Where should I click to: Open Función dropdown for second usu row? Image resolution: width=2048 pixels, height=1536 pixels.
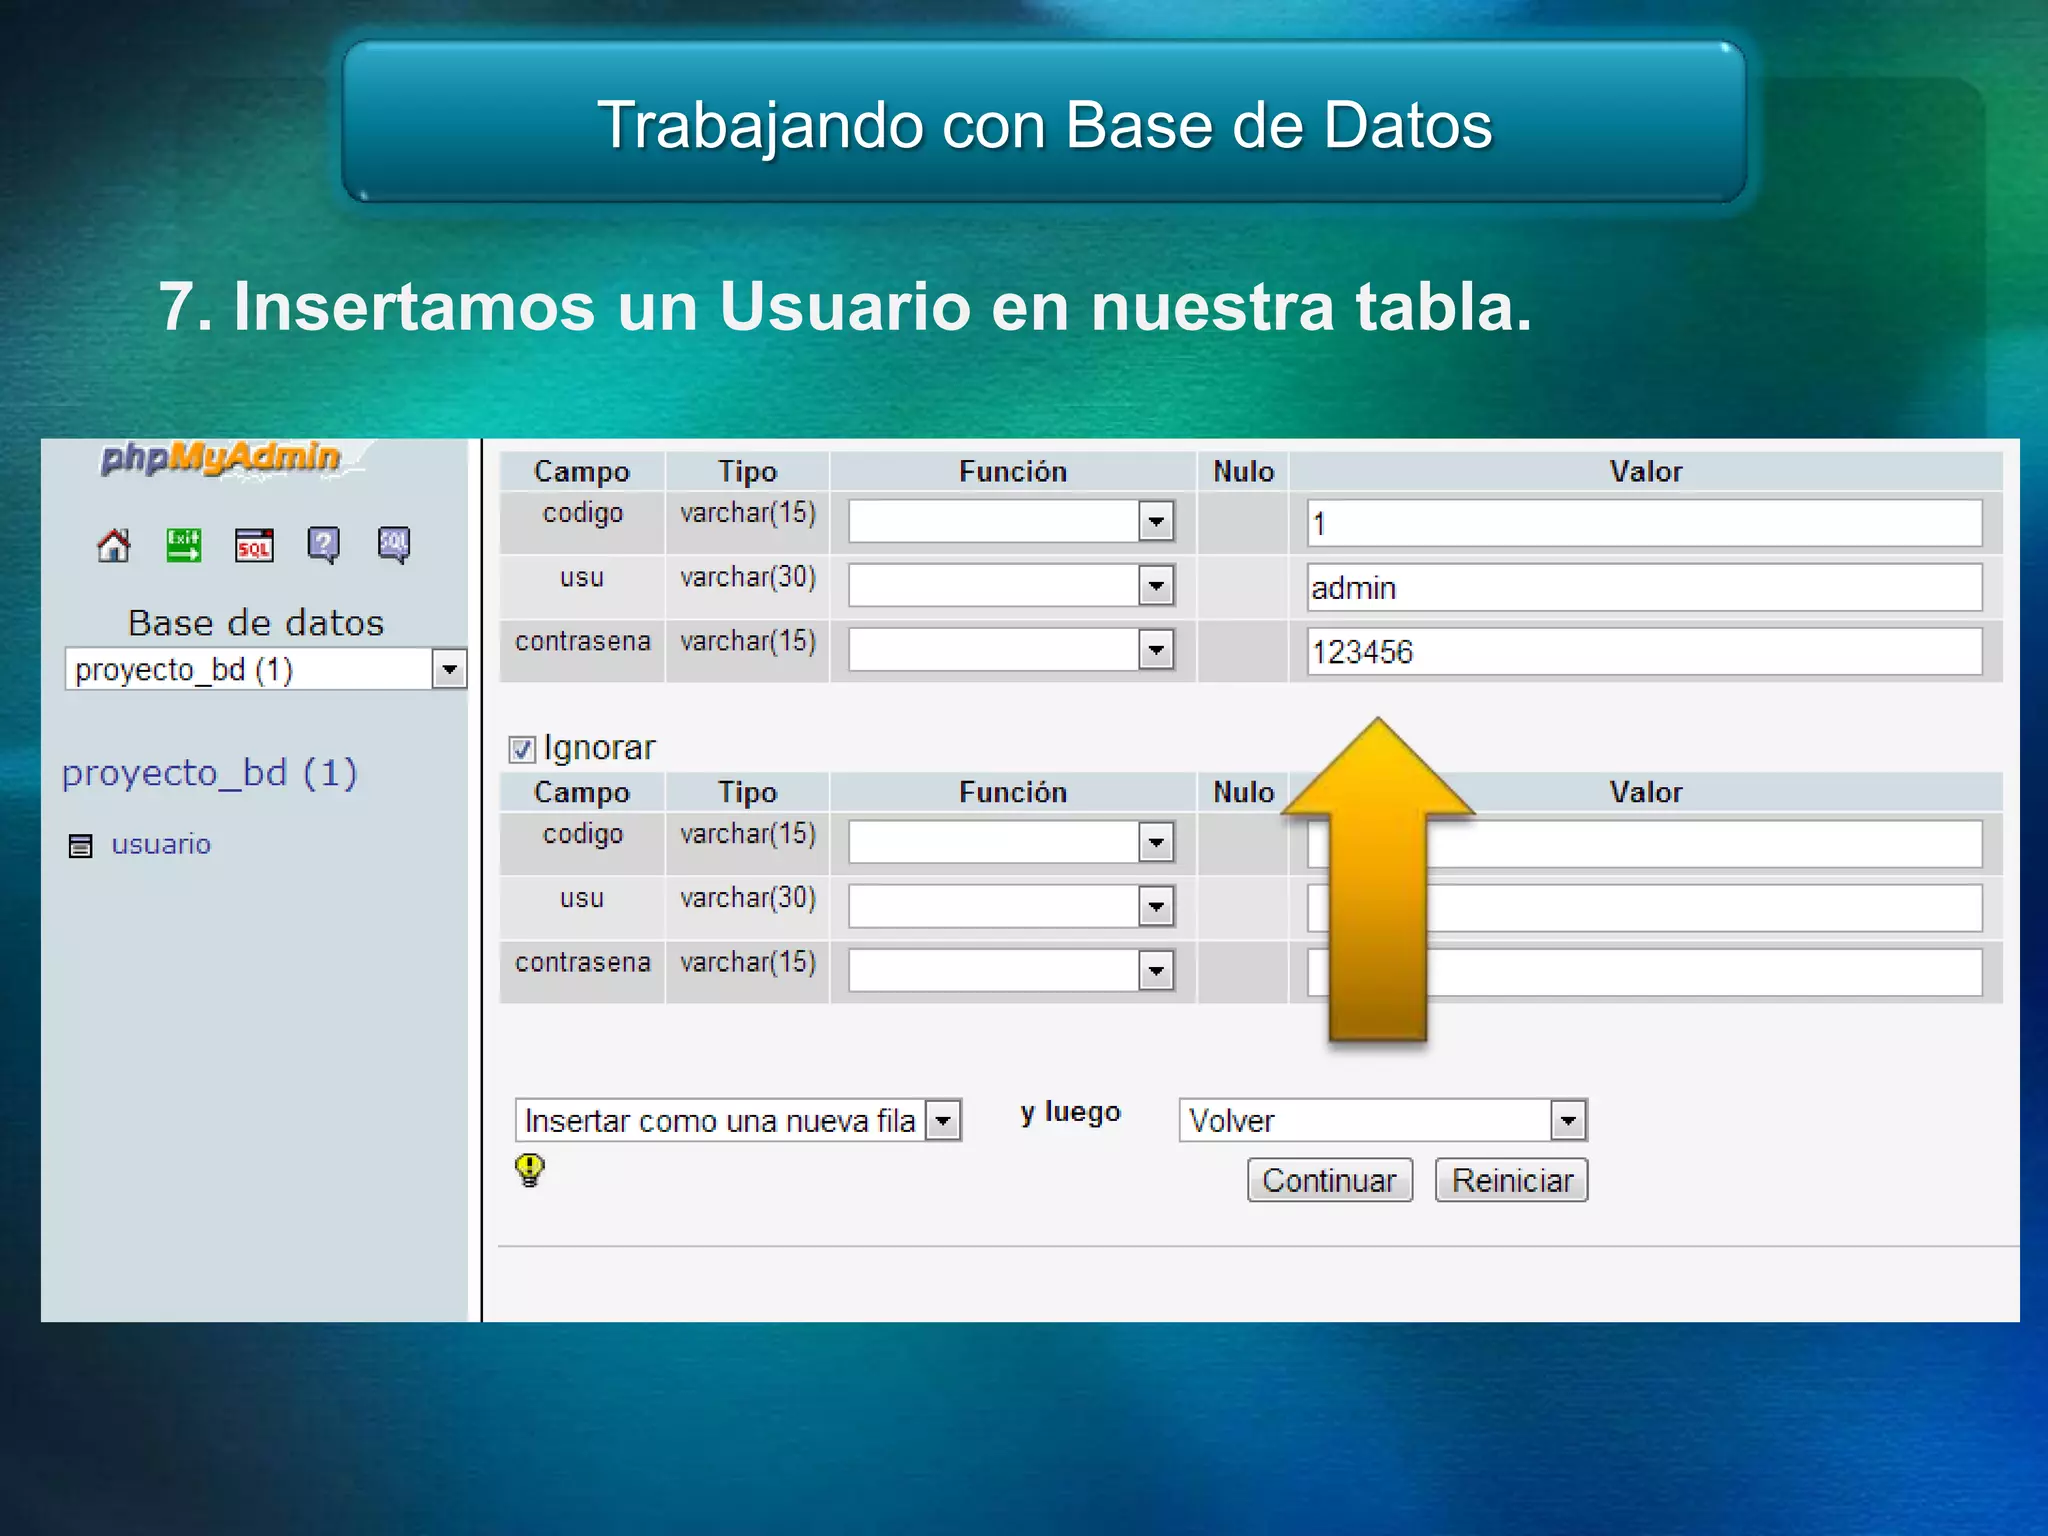(x=1011, y=906)
